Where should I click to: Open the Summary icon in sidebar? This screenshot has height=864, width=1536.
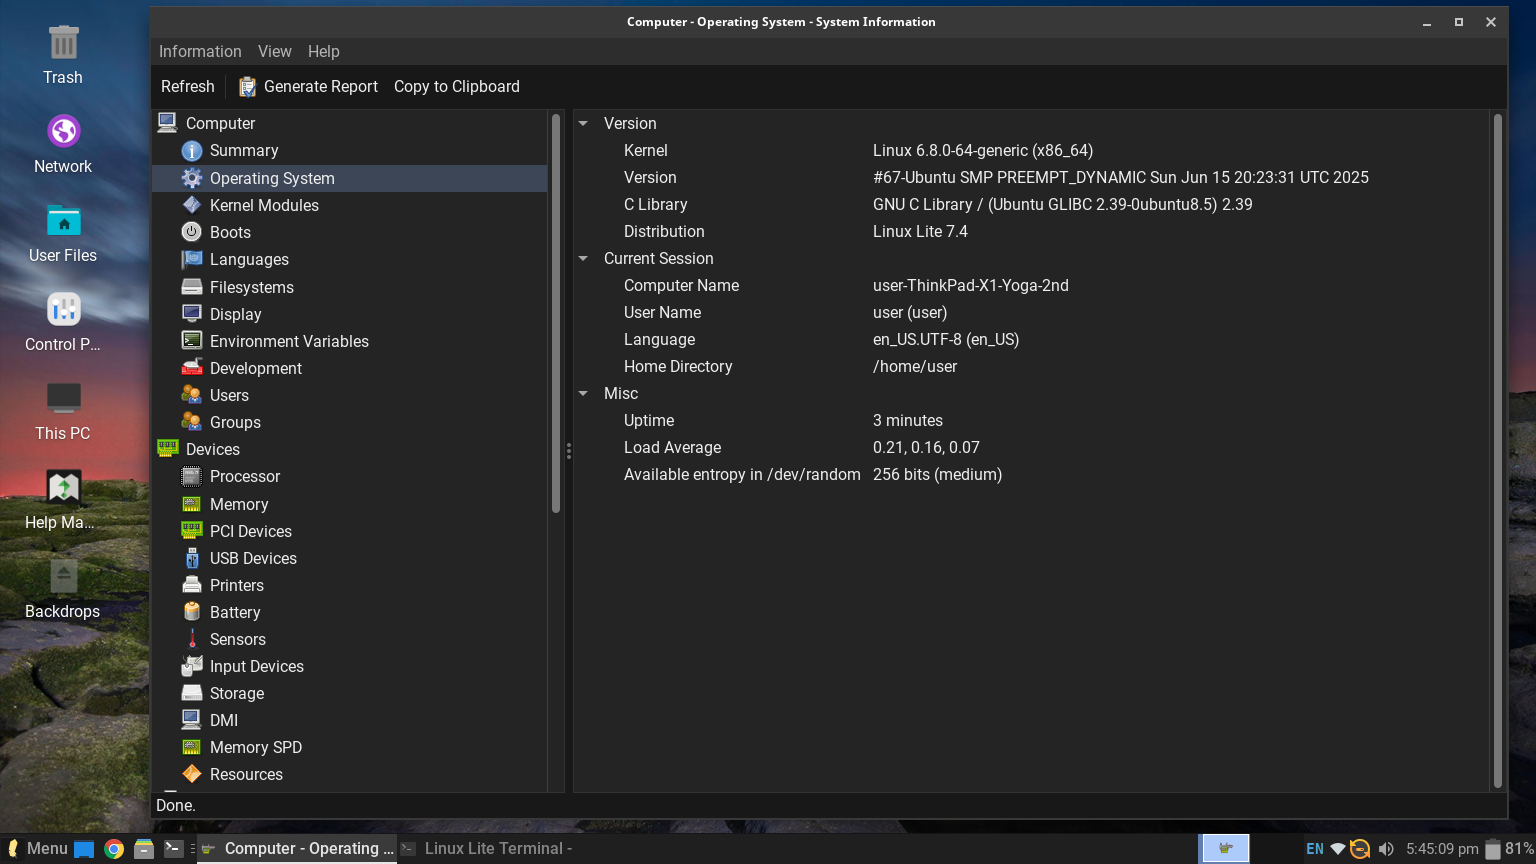192,151
